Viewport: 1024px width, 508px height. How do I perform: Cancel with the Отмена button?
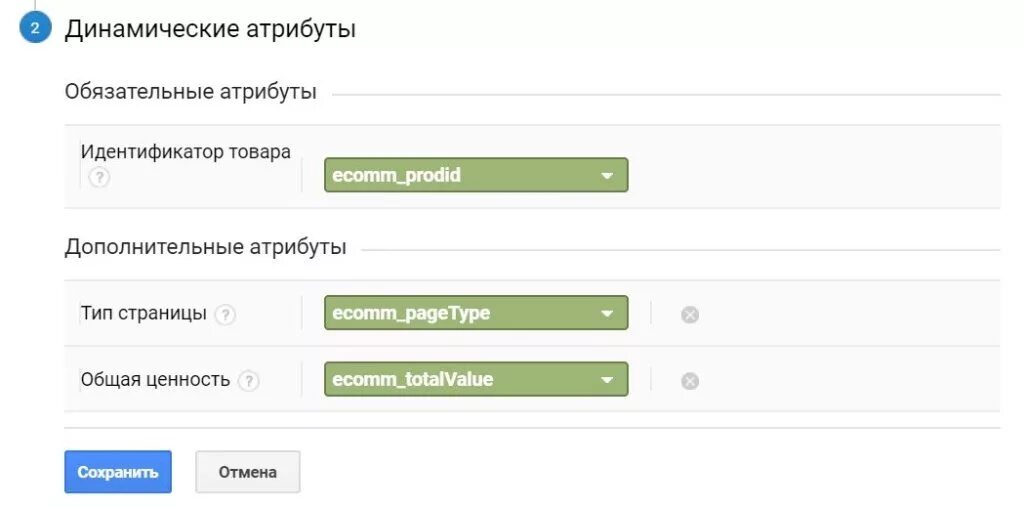point(247,472)
